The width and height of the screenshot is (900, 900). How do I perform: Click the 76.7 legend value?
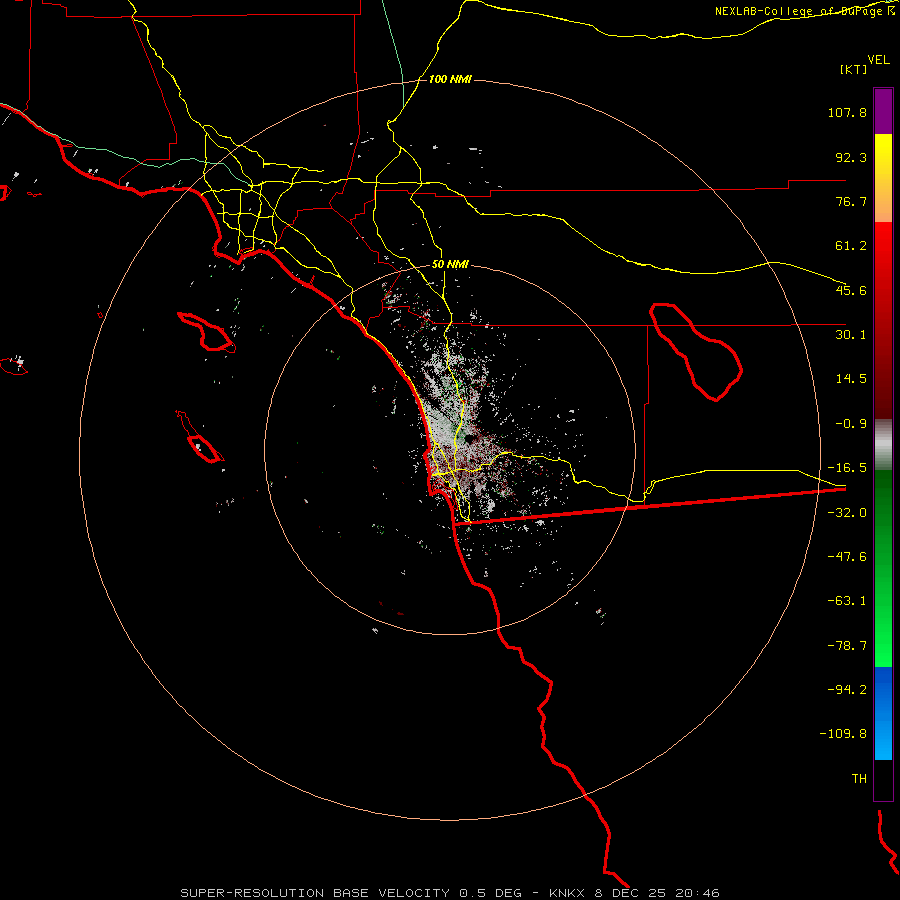[851, 201]
